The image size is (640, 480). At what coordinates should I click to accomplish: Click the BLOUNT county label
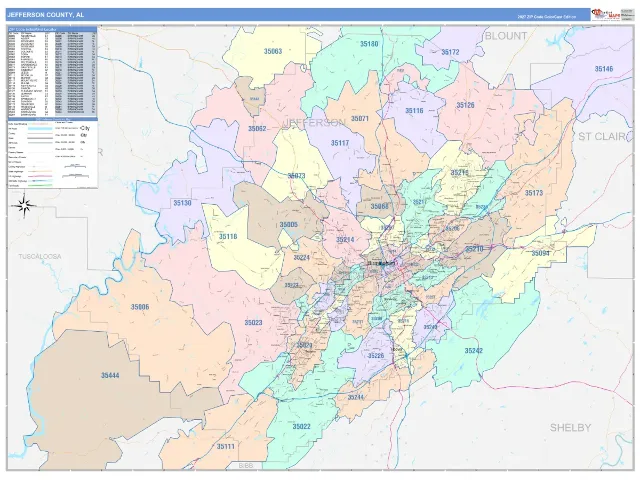(506, 36)
